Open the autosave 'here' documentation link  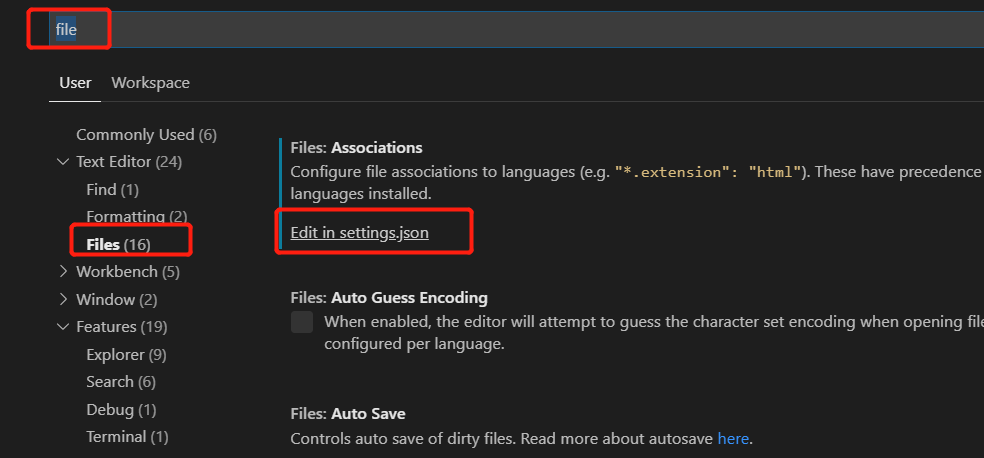click(732, 439)
